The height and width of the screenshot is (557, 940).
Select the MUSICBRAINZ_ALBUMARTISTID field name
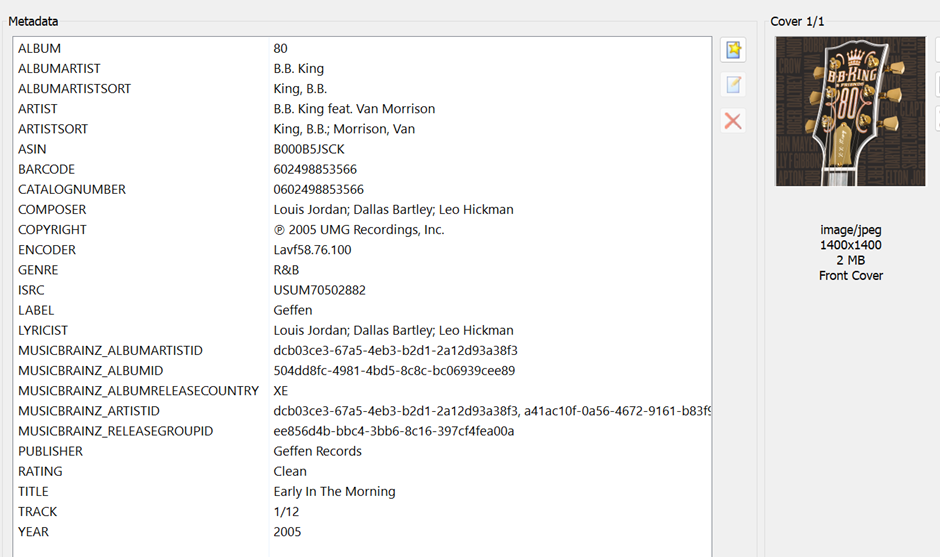(110, 351)
